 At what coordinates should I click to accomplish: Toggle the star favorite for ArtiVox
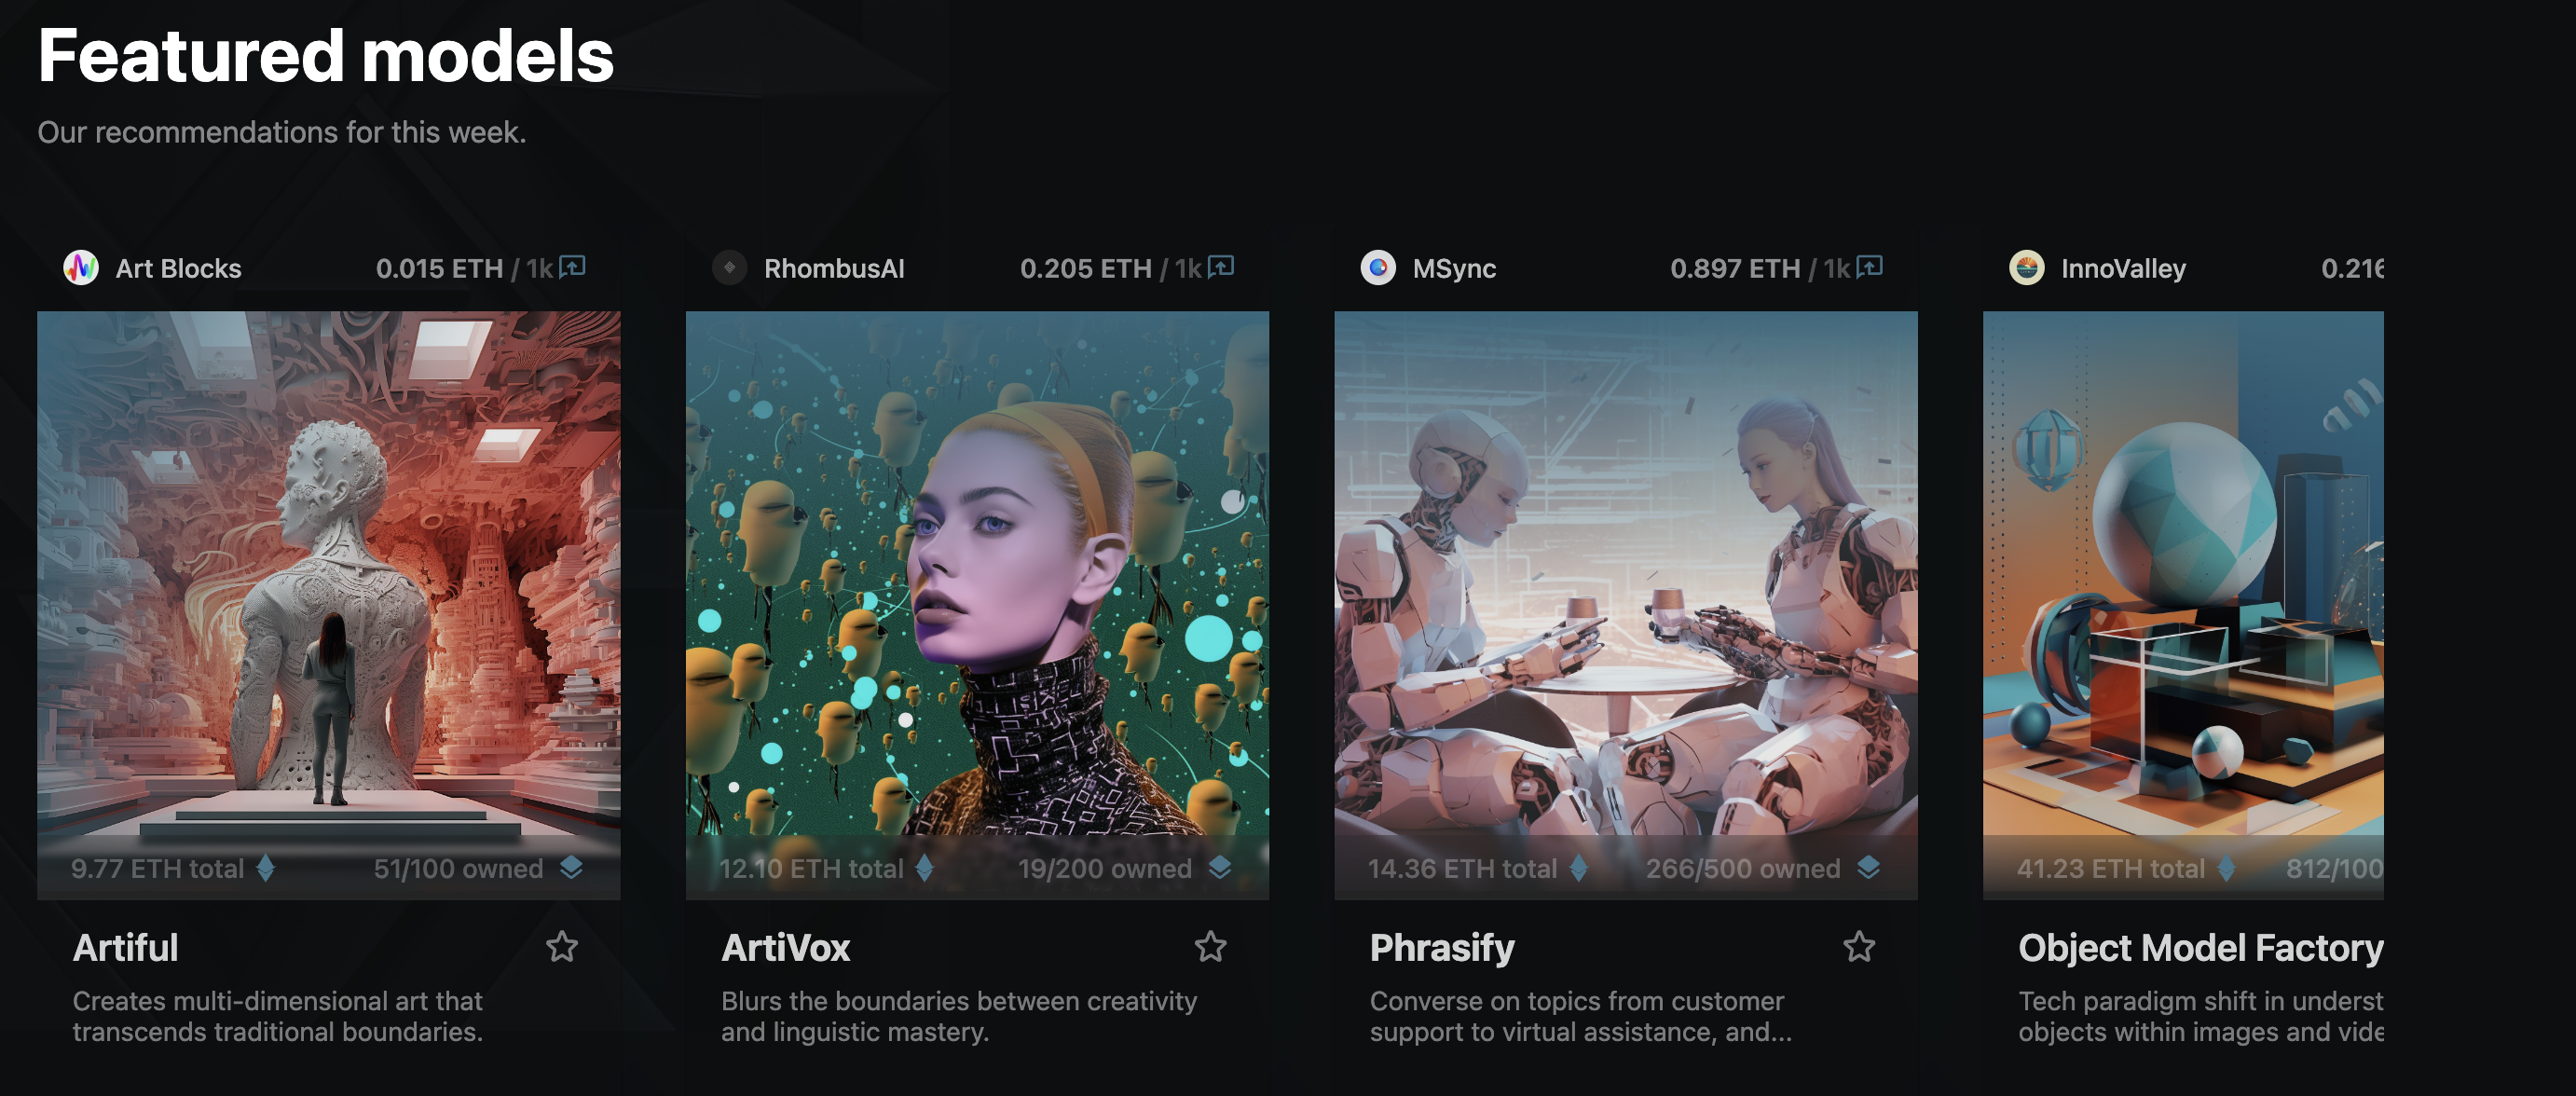[1211, 946]
